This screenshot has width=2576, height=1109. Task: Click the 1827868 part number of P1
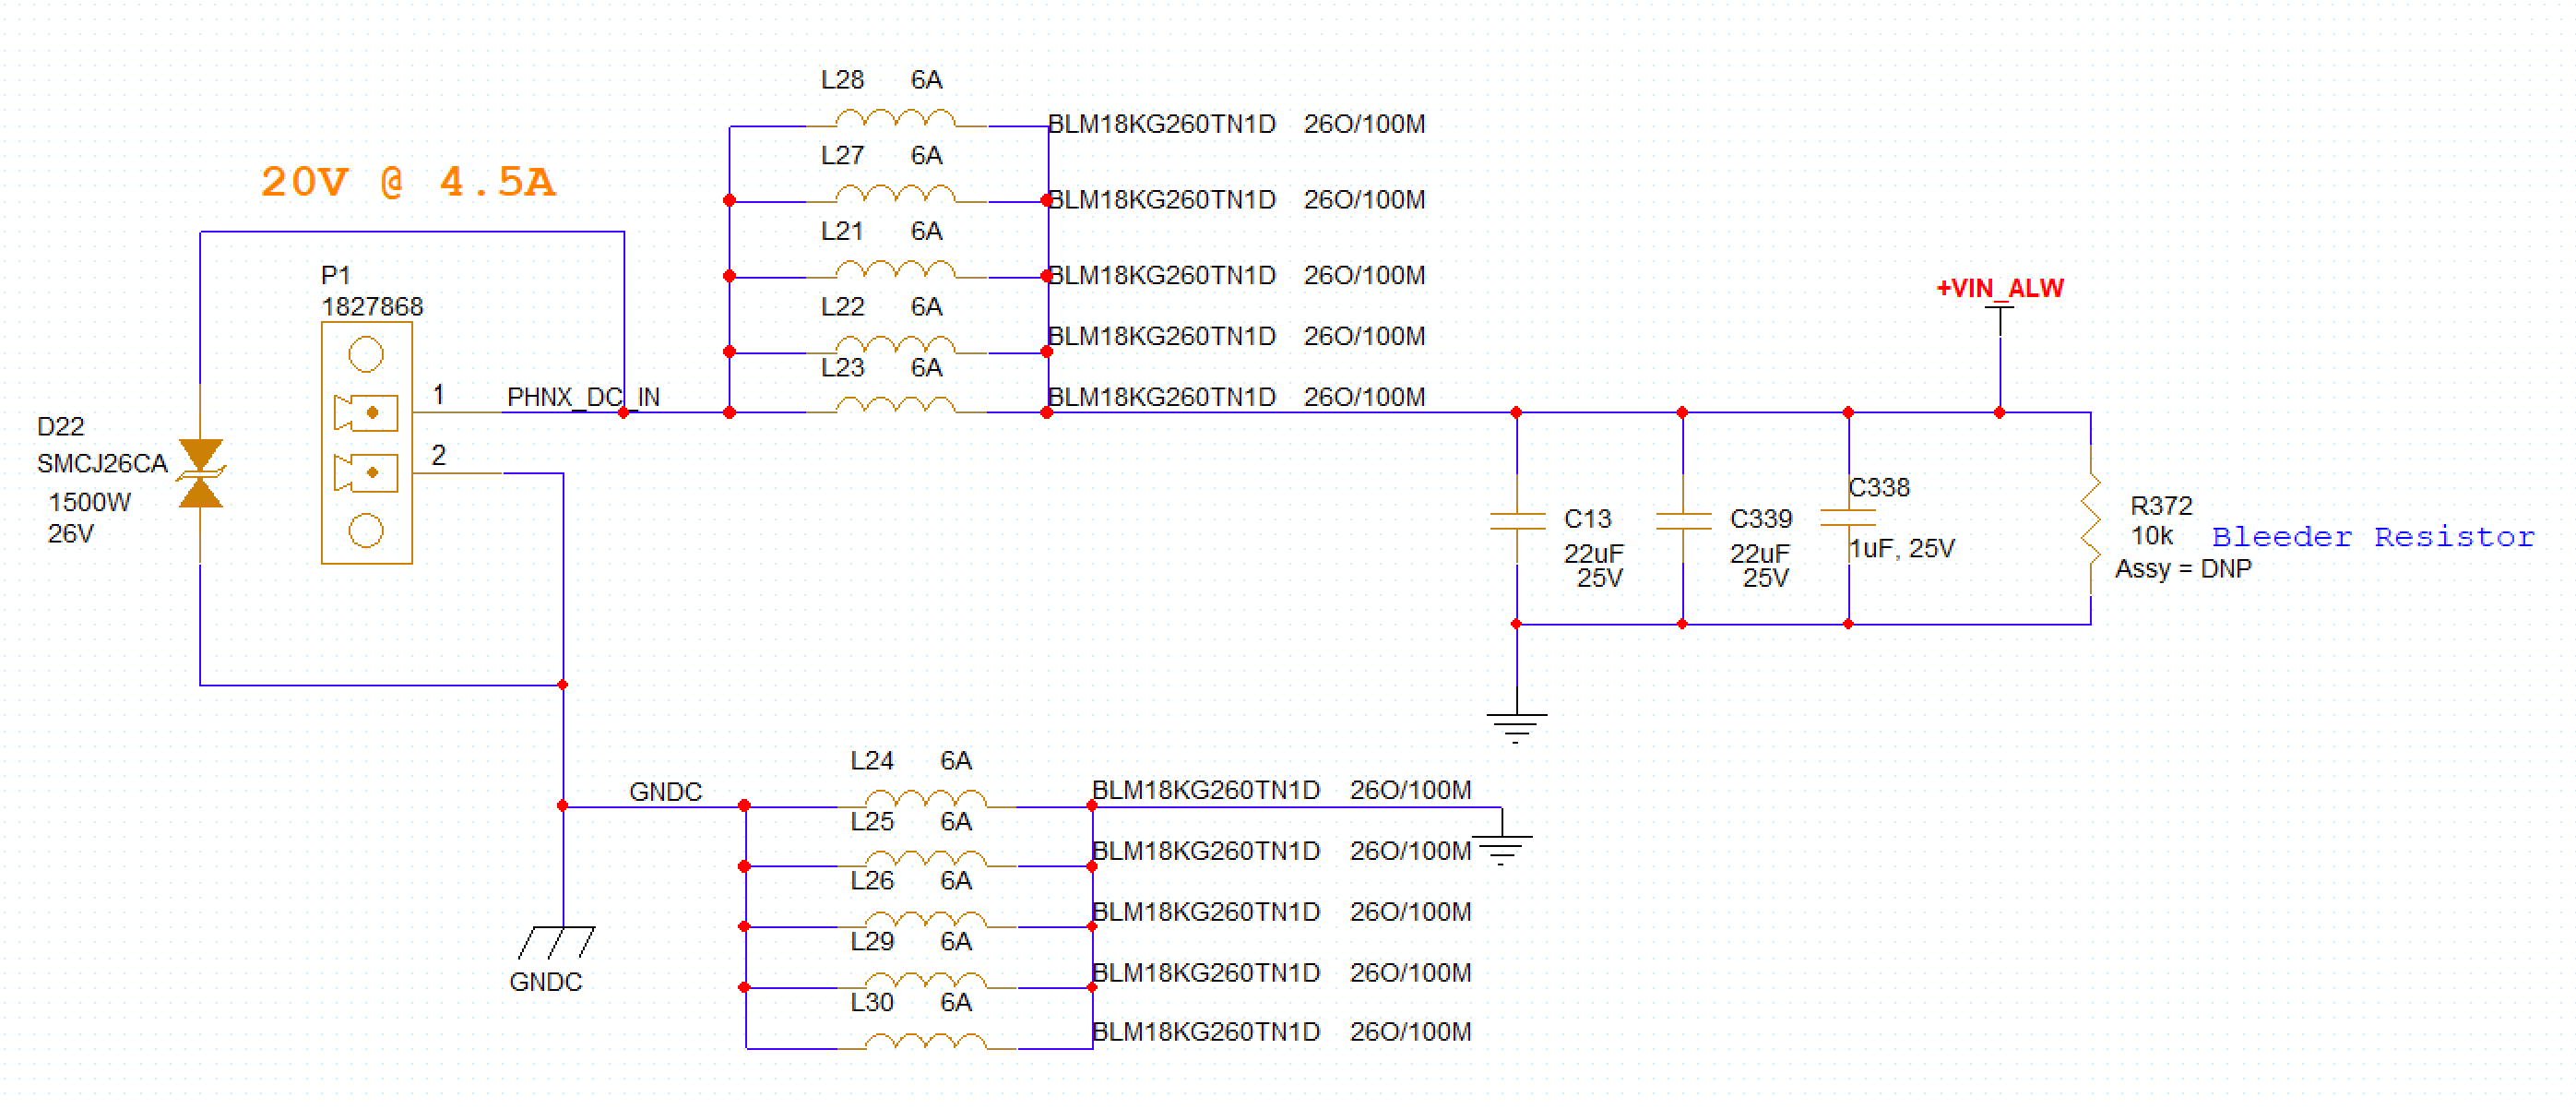(372, 307)
